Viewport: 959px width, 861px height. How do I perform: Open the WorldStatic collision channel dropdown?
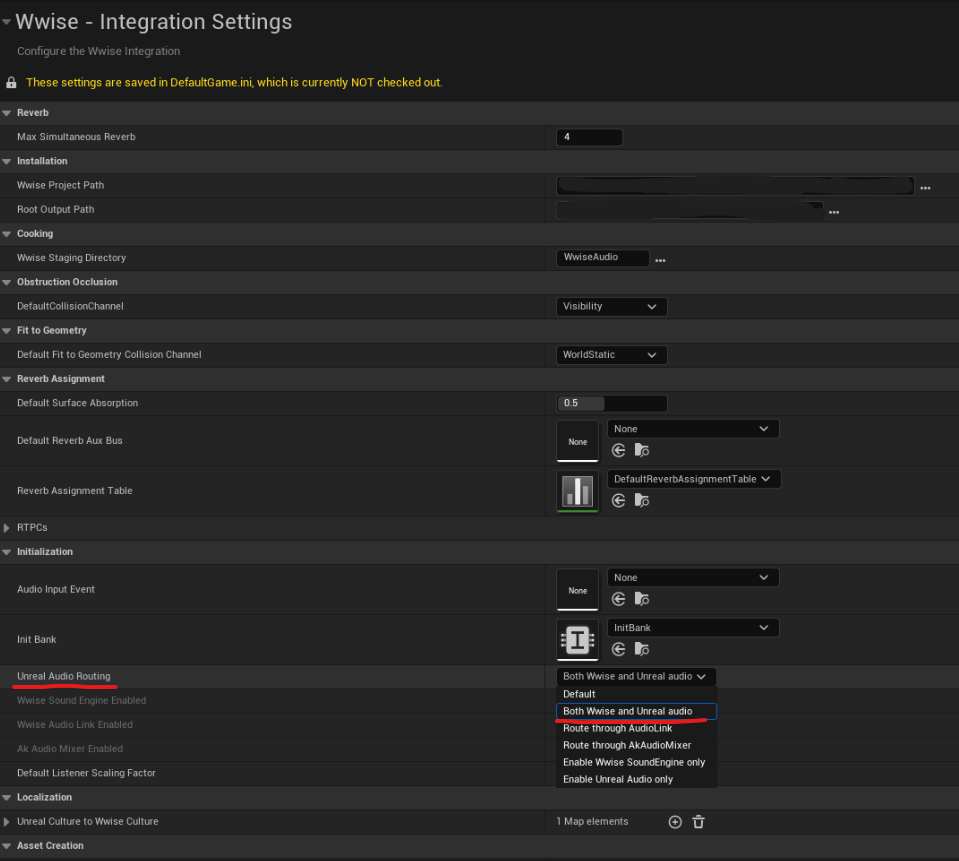(x=611, y=355)
